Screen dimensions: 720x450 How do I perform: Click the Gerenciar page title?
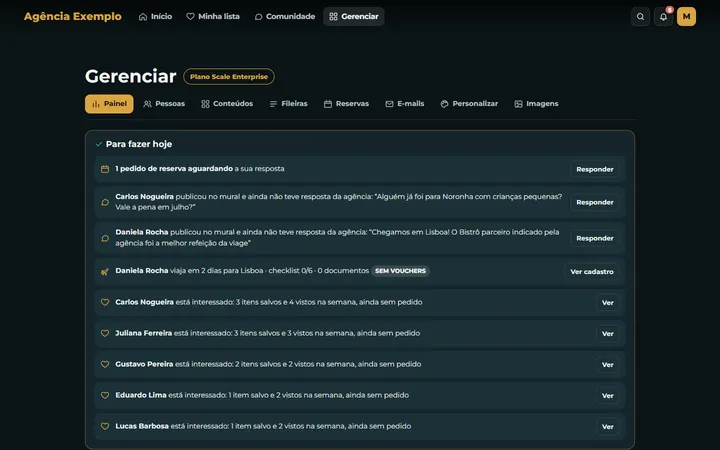pos(130,76)
